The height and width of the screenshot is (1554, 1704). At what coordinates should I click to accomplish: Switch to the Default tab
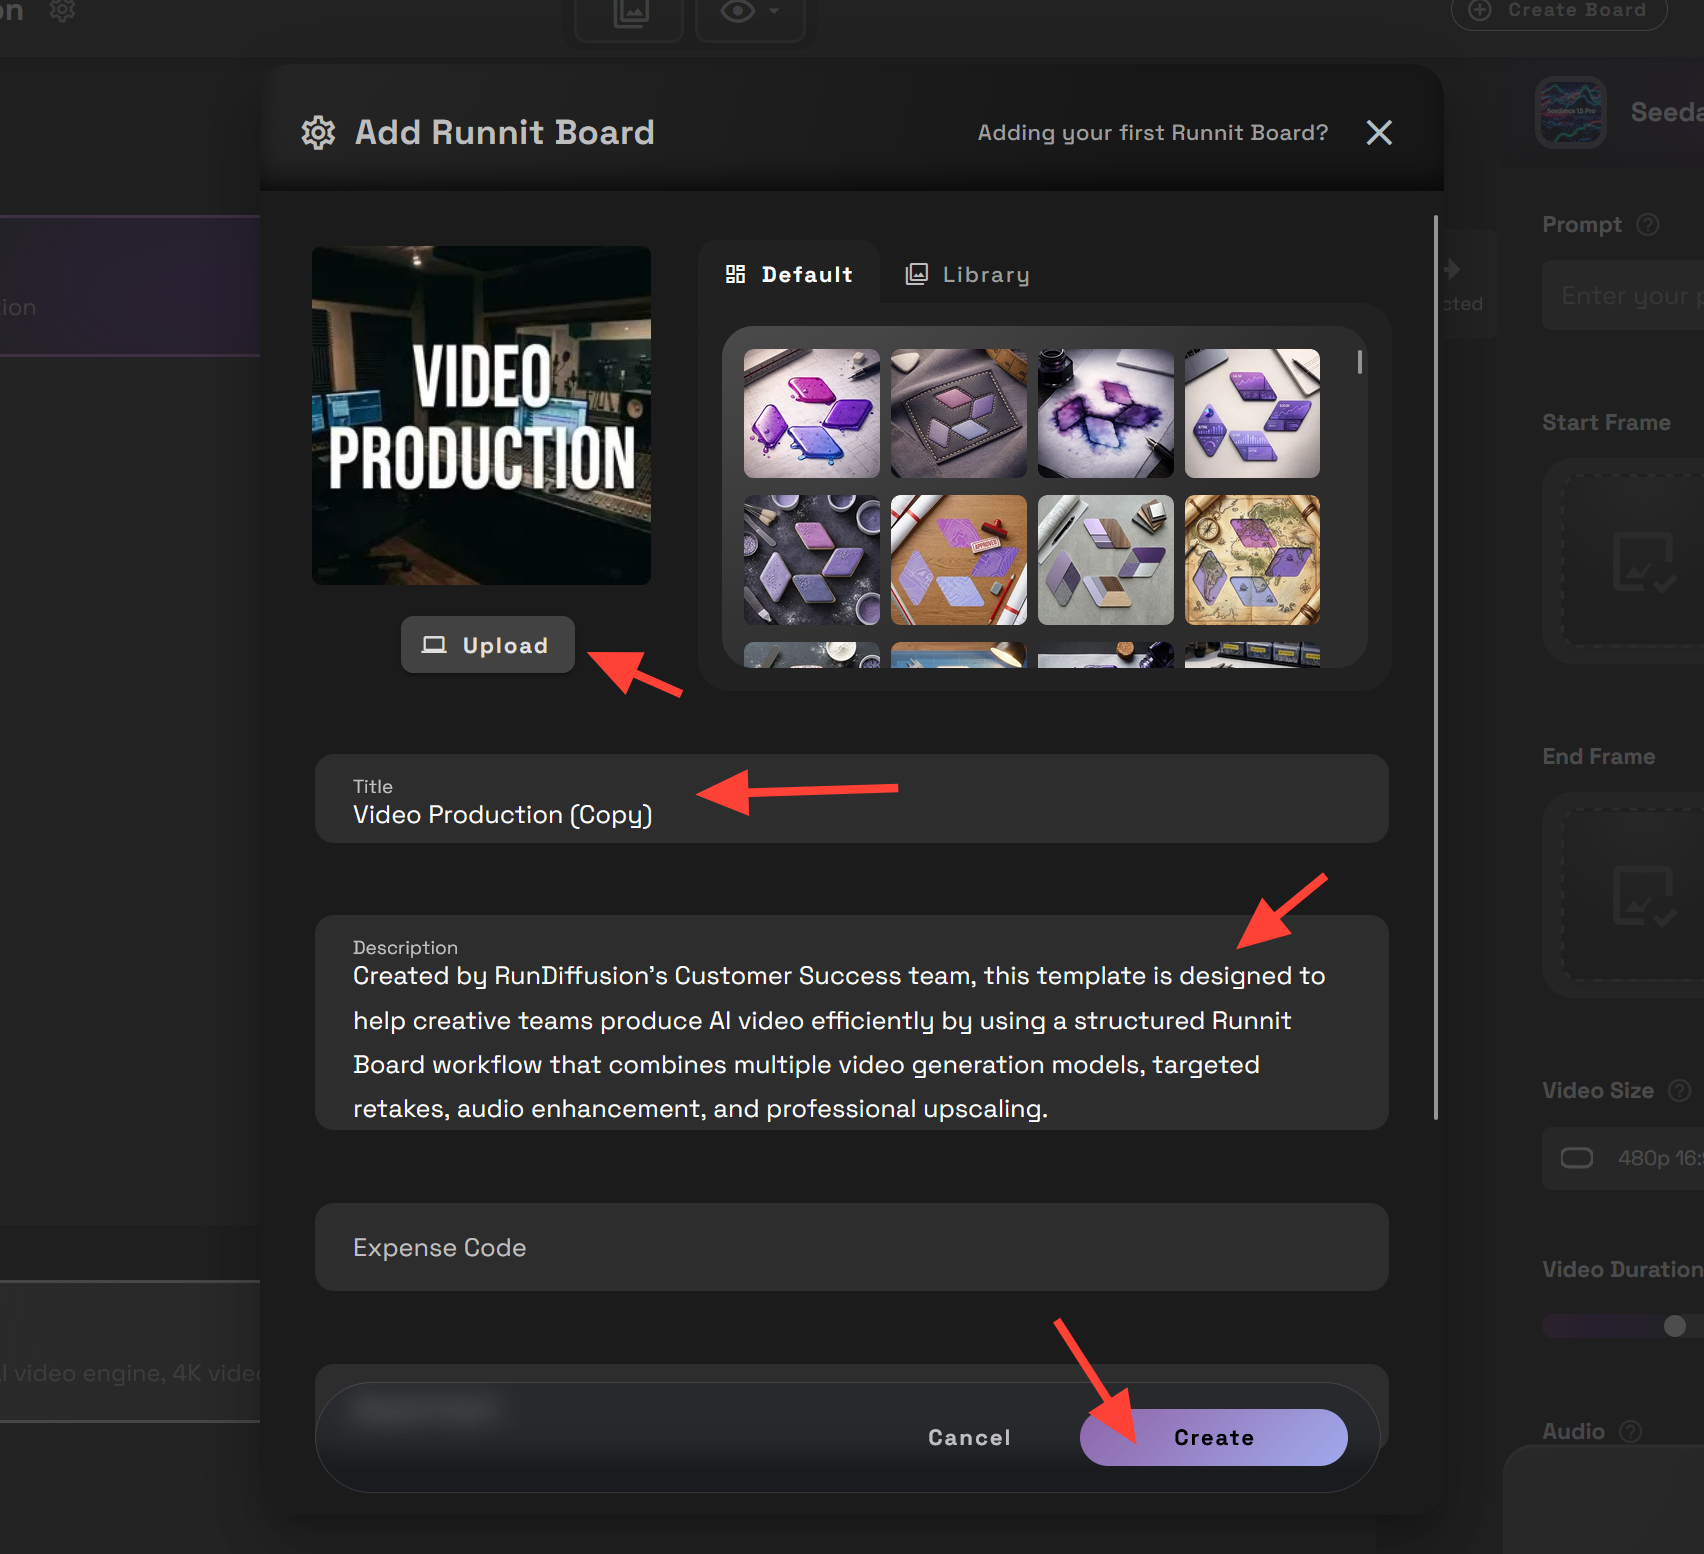tap(790, 274)
